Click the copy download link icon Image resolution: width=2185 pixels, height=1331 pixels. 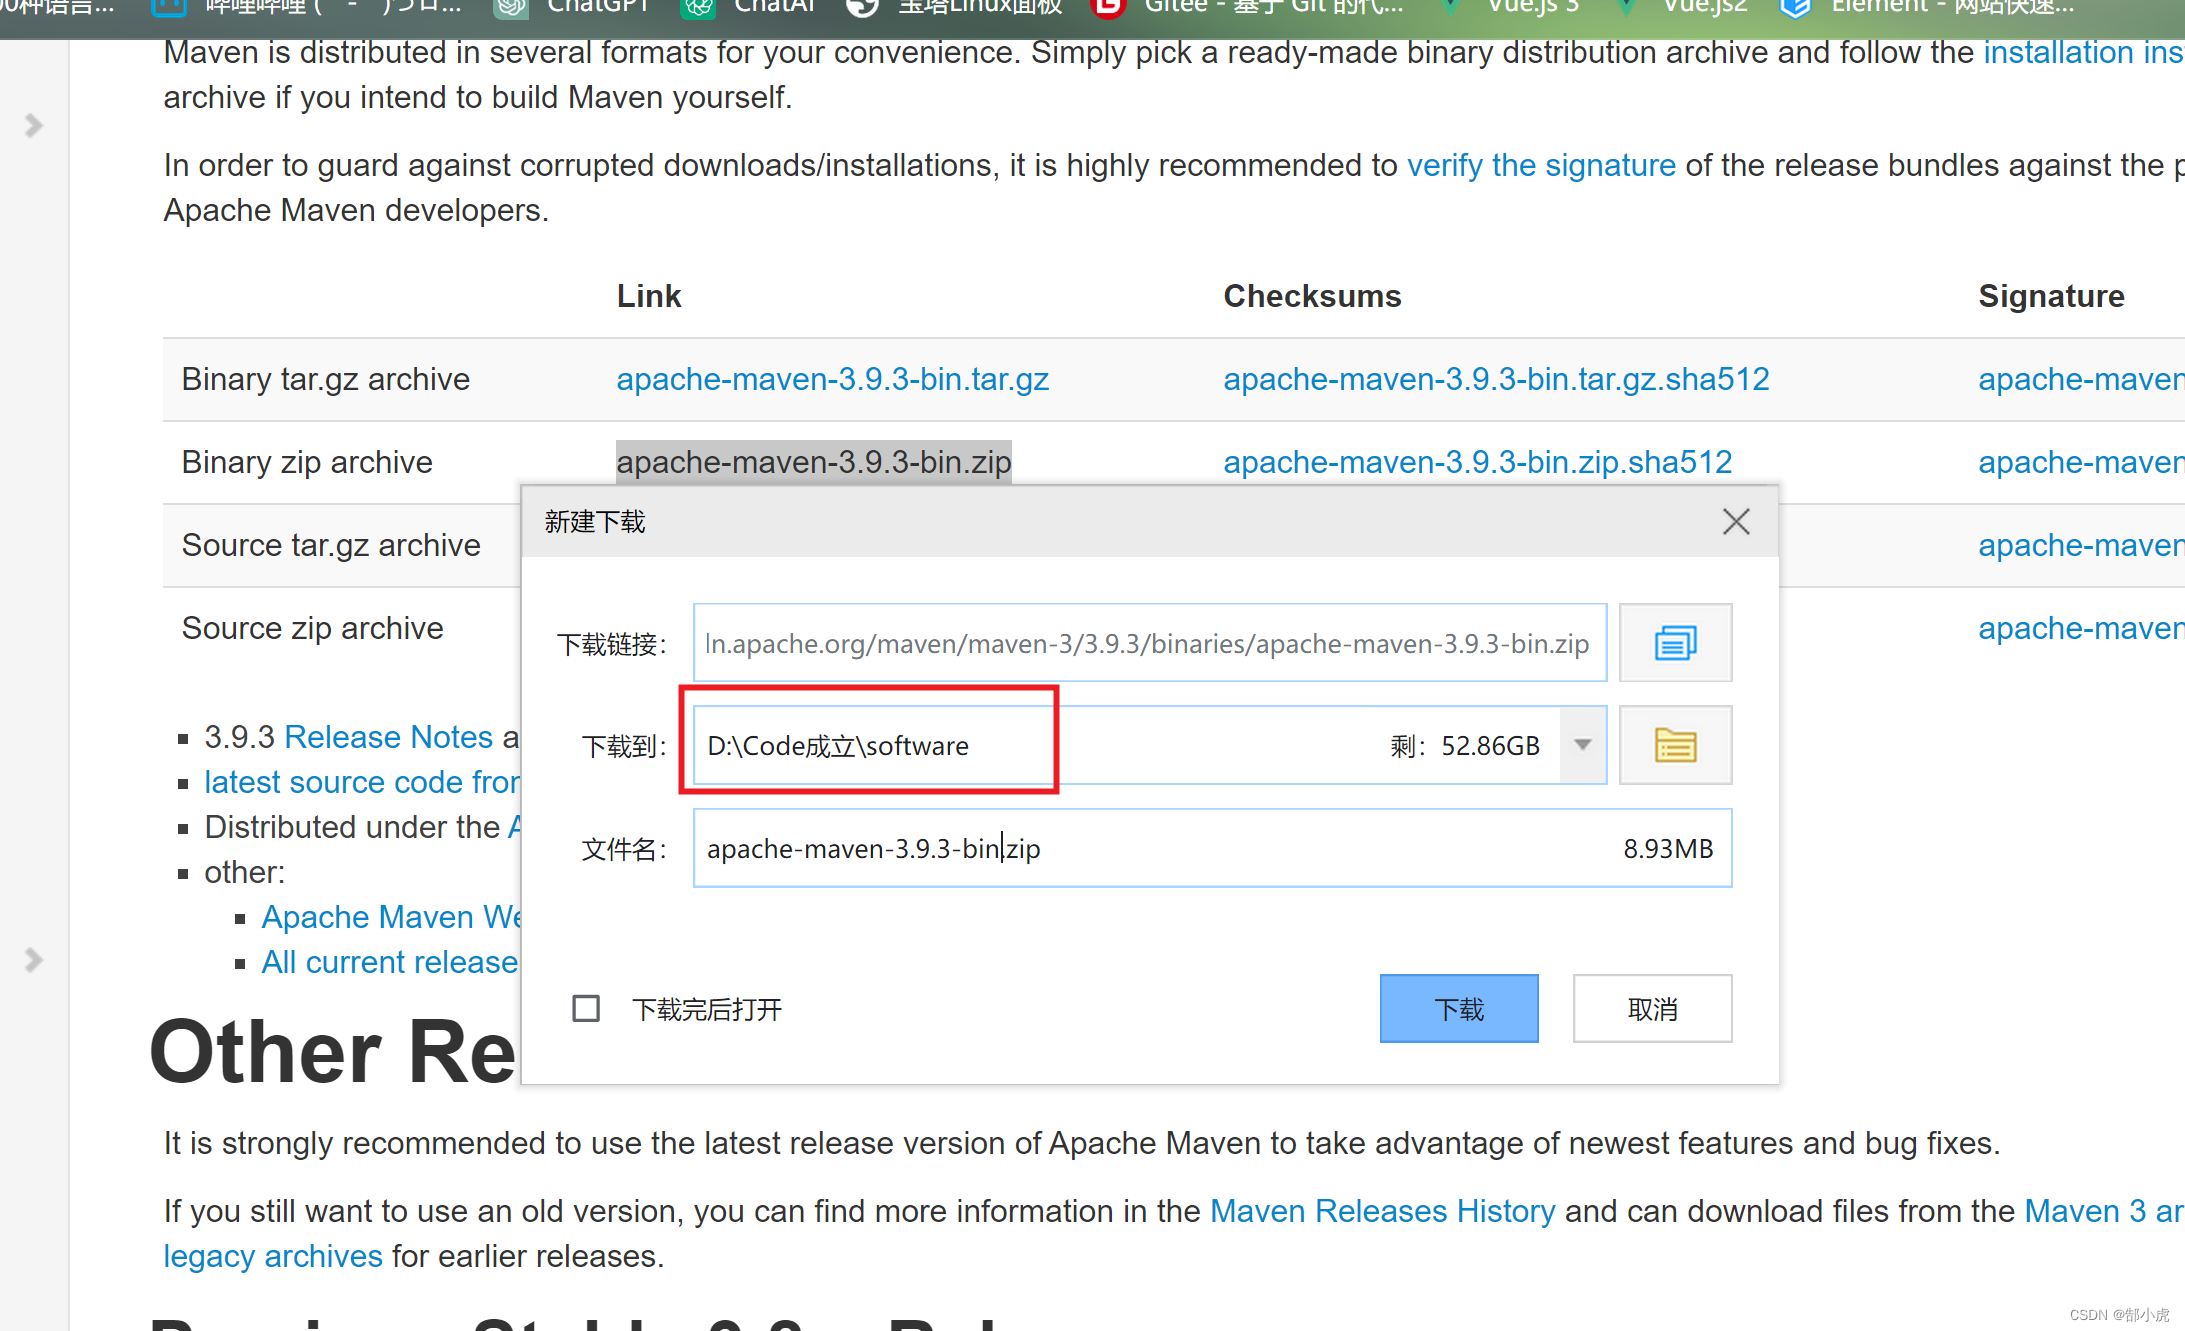click(1675, 643)
